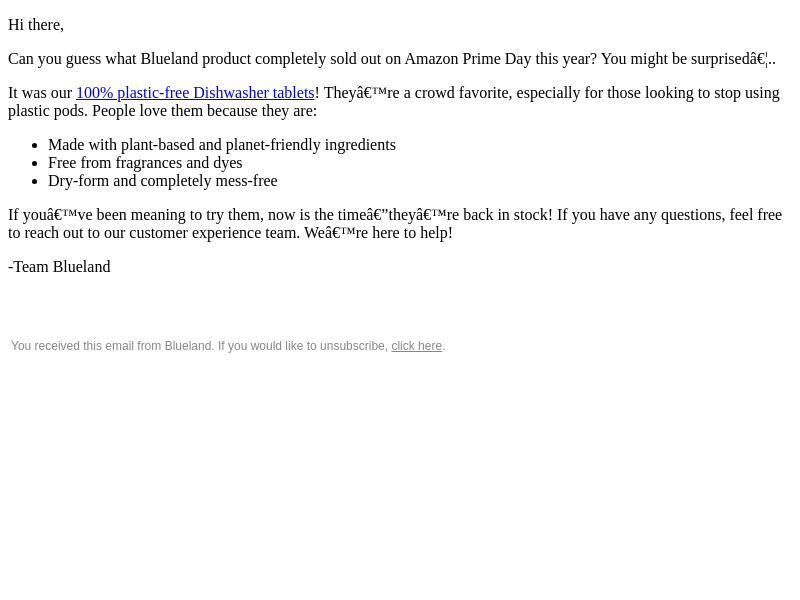The image size is (800, 600).
Task: Click the 'Hi there,' greeting text
Action: pos(36,25)
